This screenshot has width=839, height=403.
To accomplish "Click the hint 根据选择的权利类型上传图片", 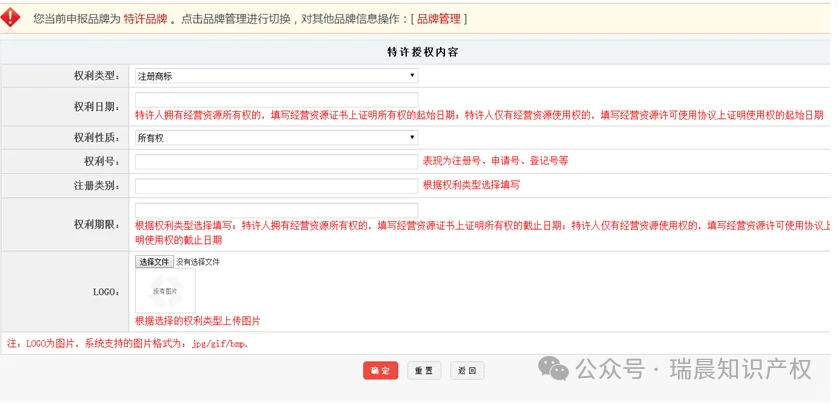I will click(198, 321).
